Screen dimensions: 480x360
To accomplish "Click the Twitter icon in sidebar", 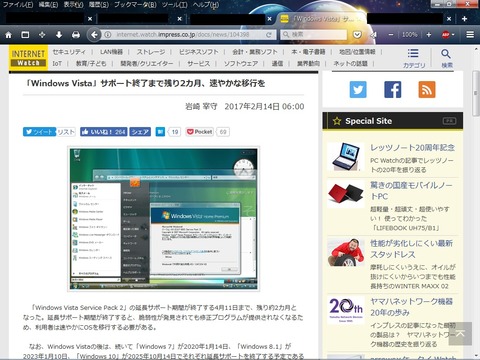I will 358,89.
